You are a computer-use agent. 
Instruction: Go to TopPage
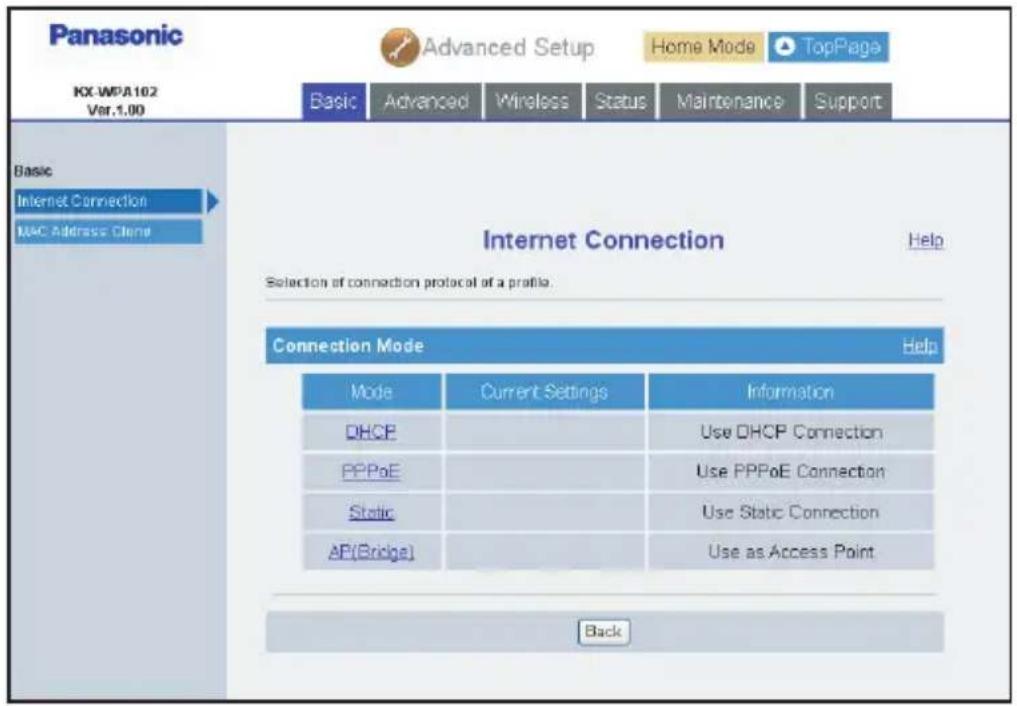coord(828,47)
